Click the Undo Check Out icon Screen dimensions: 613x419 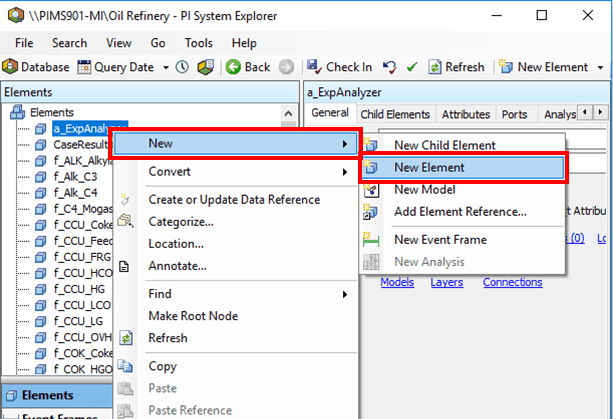click(x=389, y=67)
